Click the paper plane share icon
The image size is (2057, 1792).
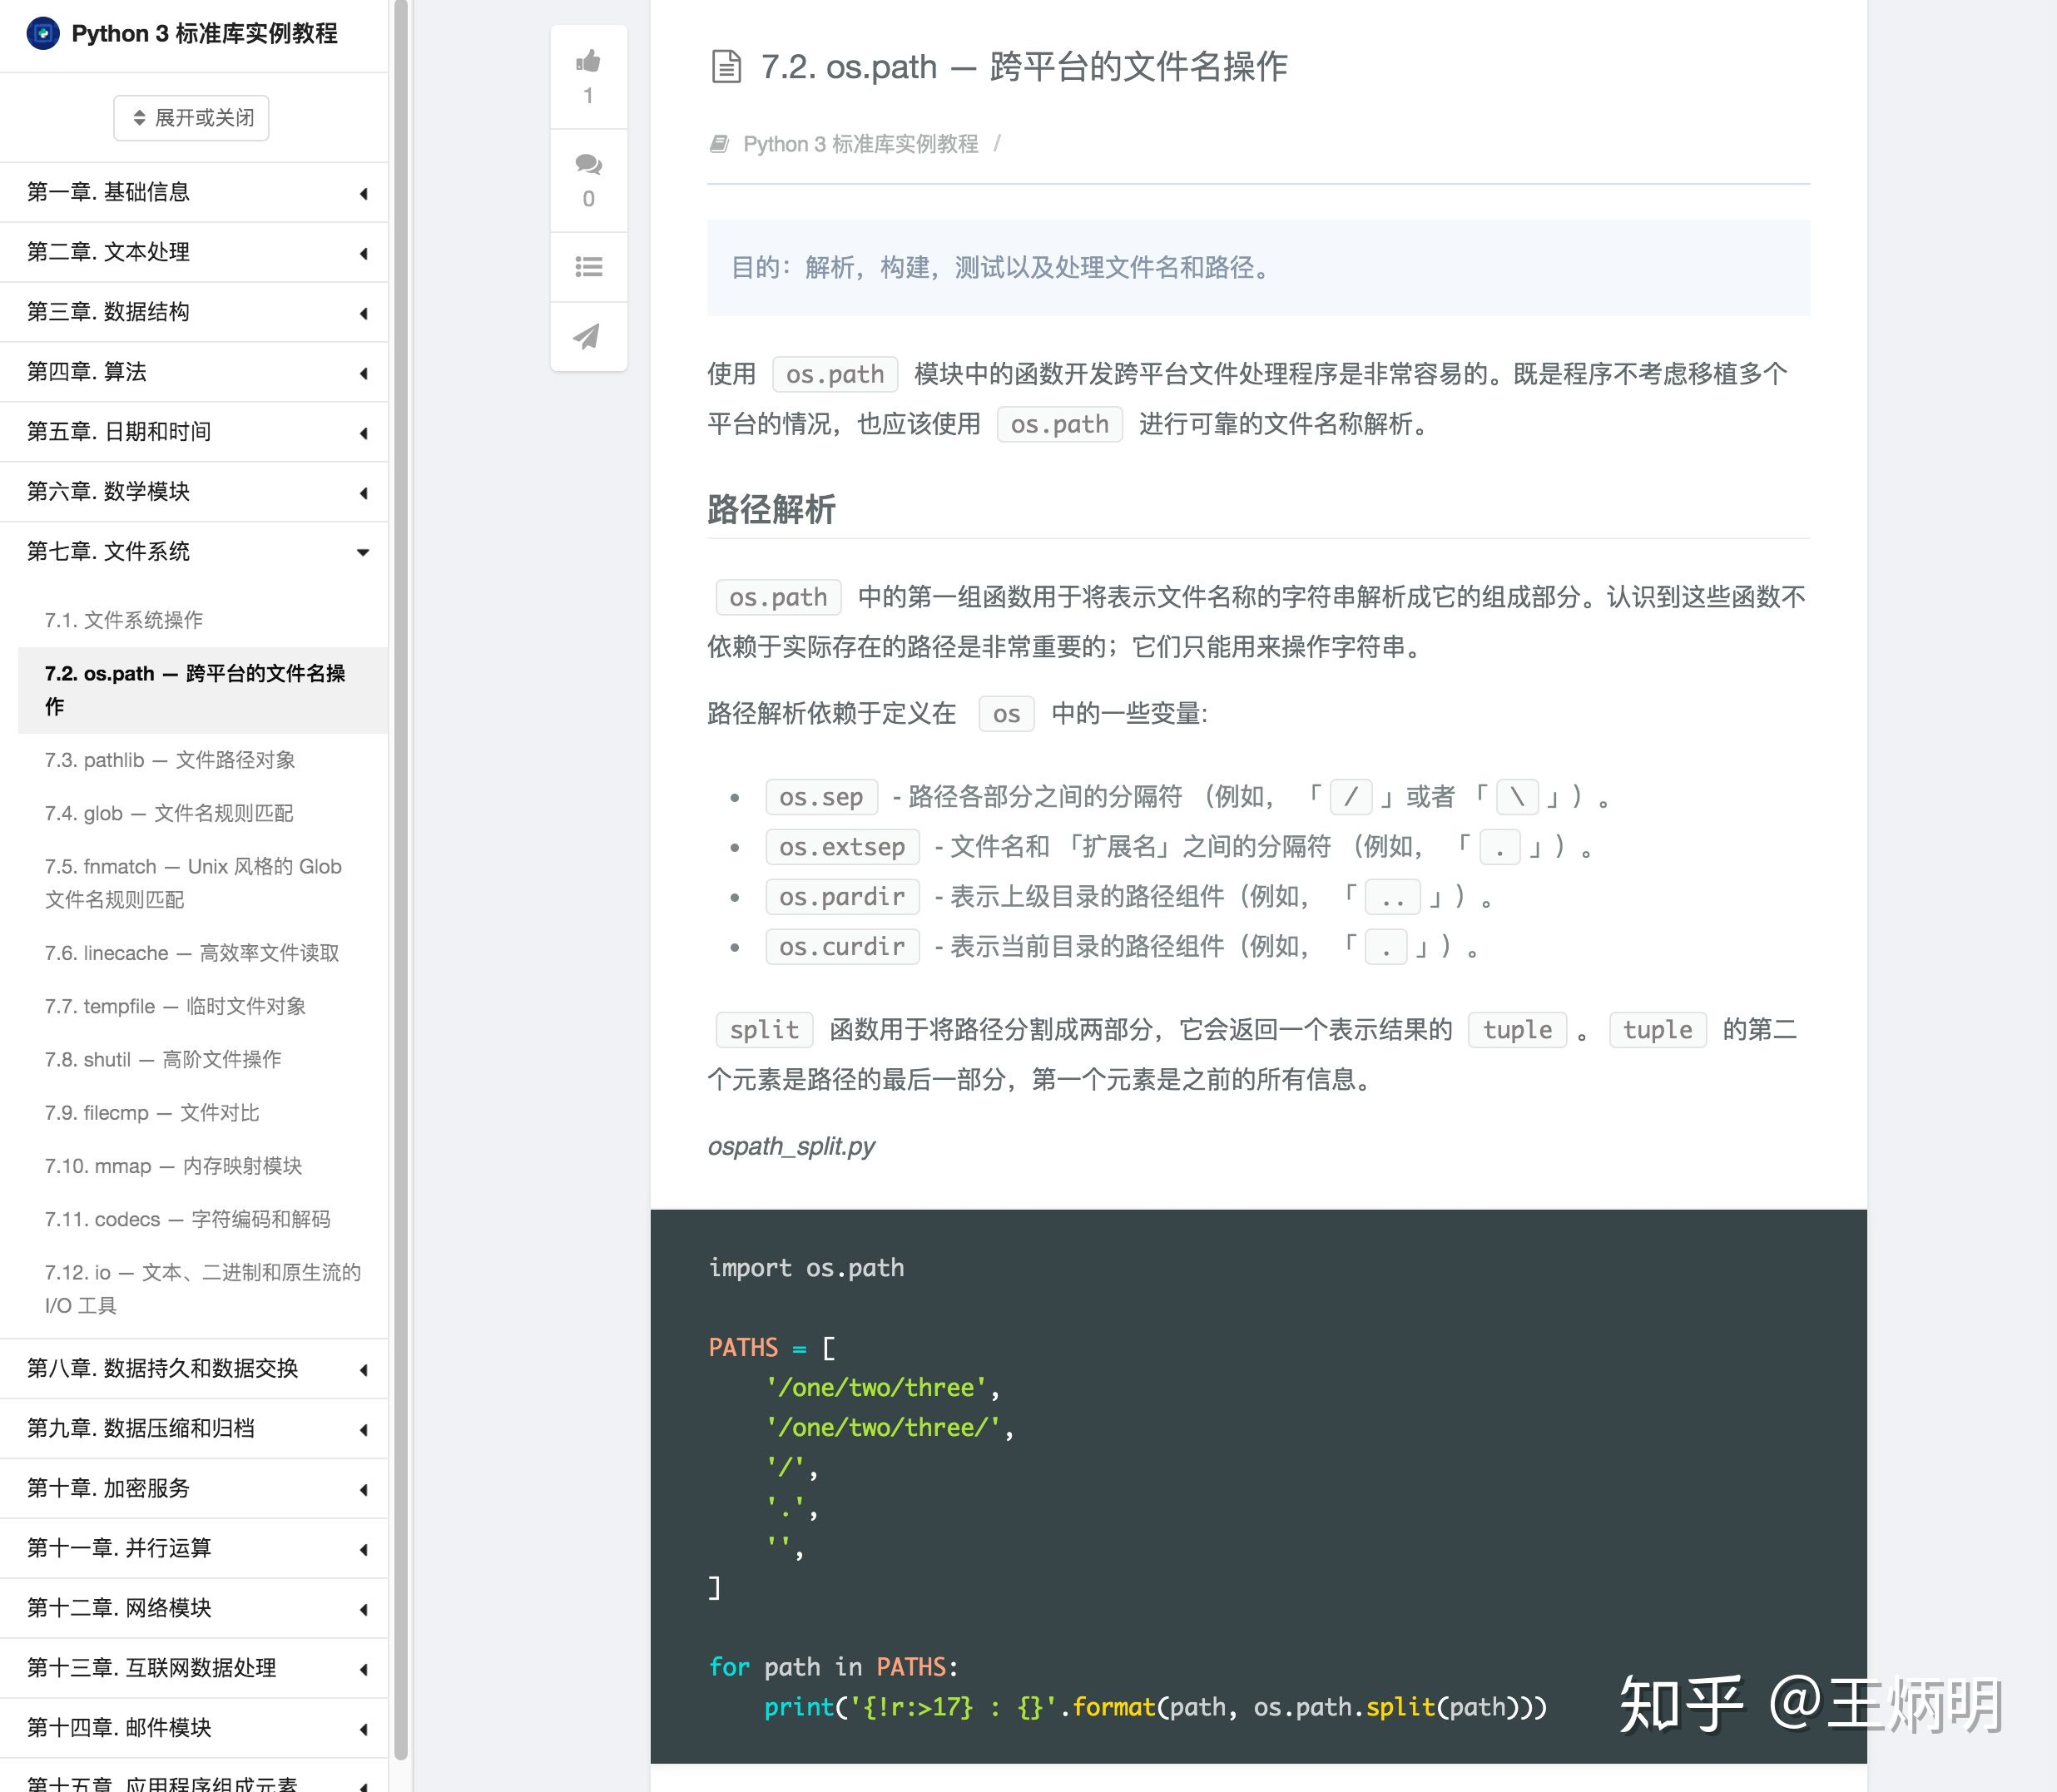(x=587, y=336)
